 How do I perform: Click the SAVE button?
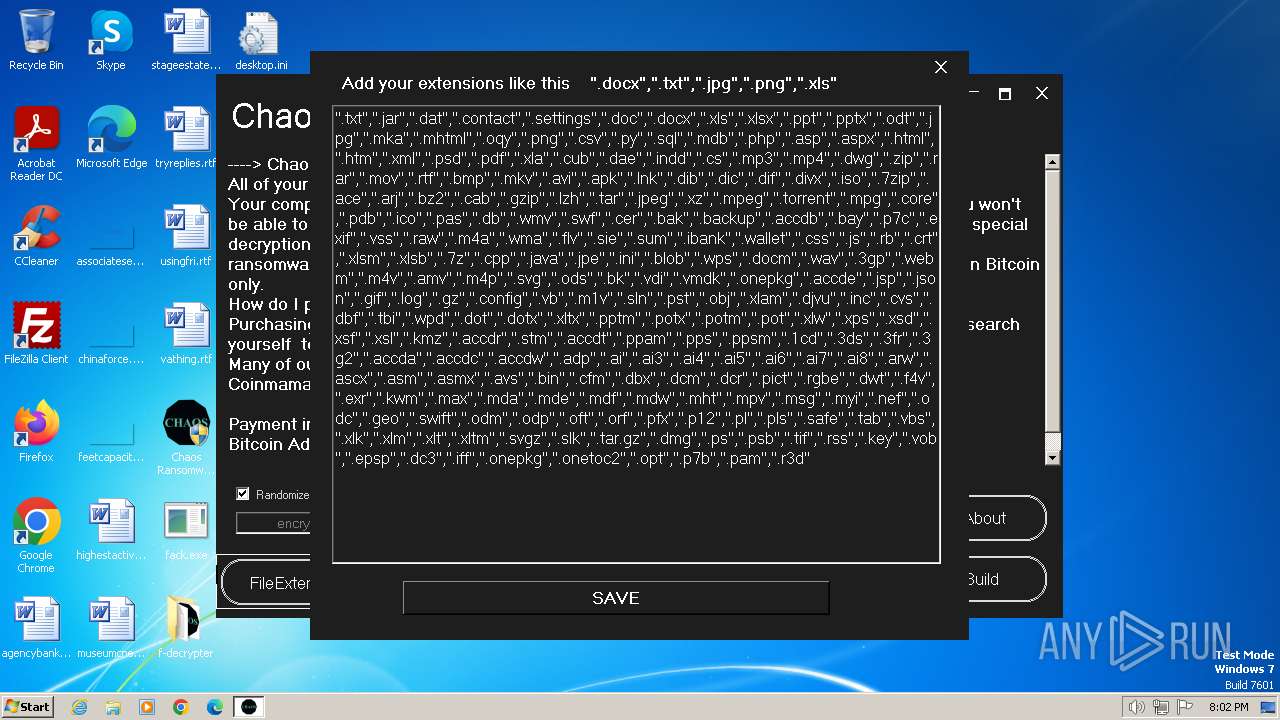click(x=616, y=598)
